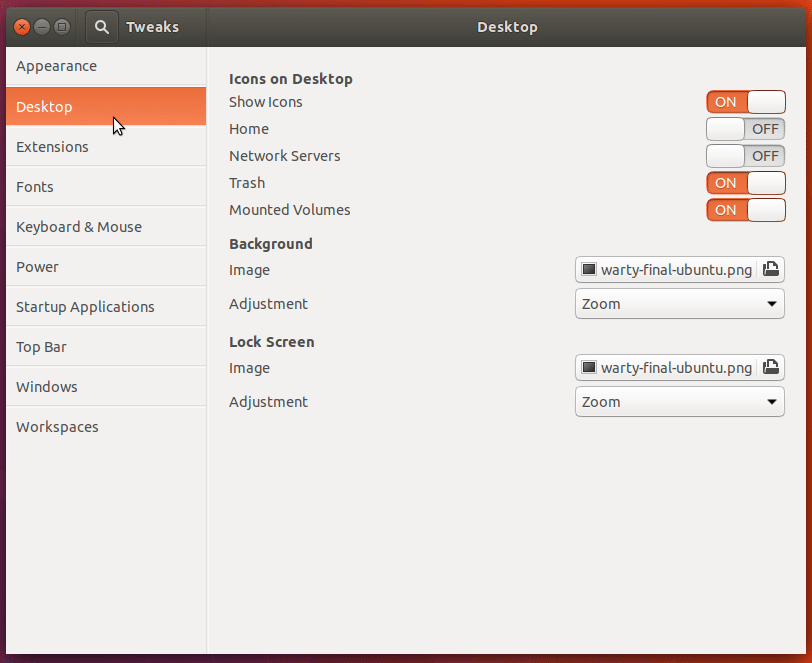This screenshot has height=663, width=812.
Task: Click the file-open icon in Lock Screen Image field
Action: click(771, 368)
